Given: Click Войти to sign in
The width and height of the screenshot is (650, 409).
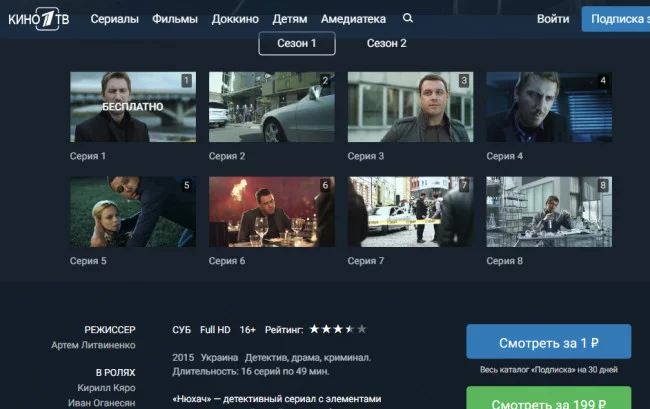Looking at the screenshot, I should pos(553,19).
